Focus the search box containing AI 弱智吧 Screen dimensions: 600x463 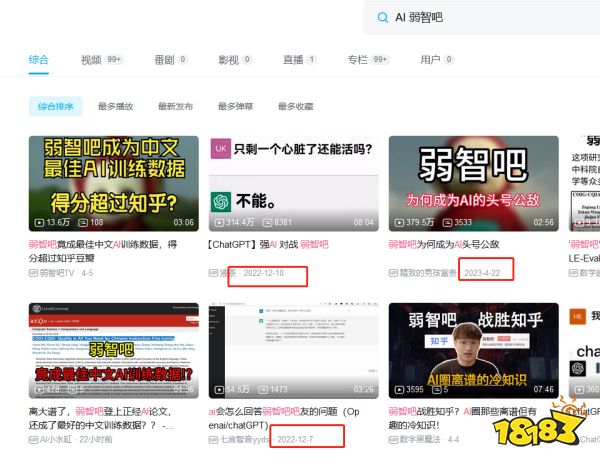point(482,17)
